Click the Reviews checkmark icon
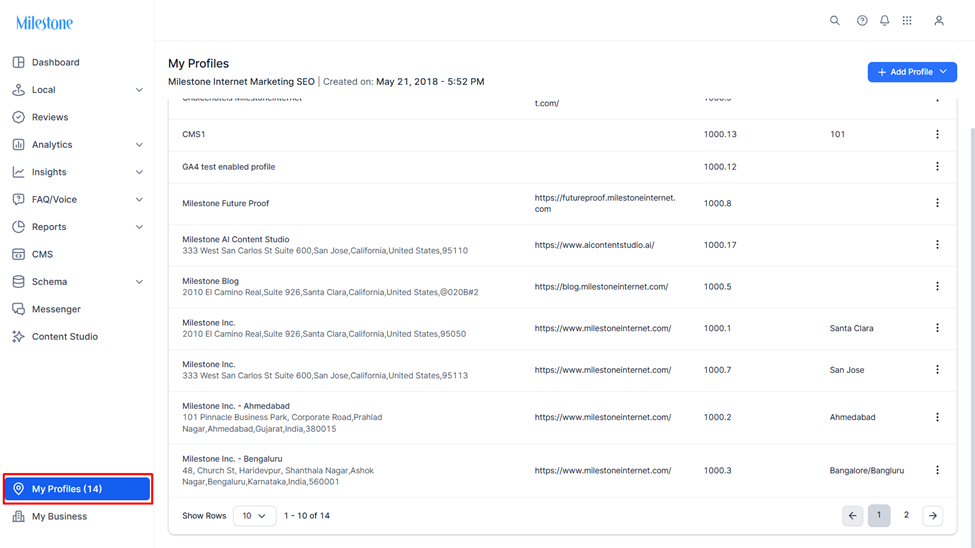975x548 pixels. click(19, 117)
